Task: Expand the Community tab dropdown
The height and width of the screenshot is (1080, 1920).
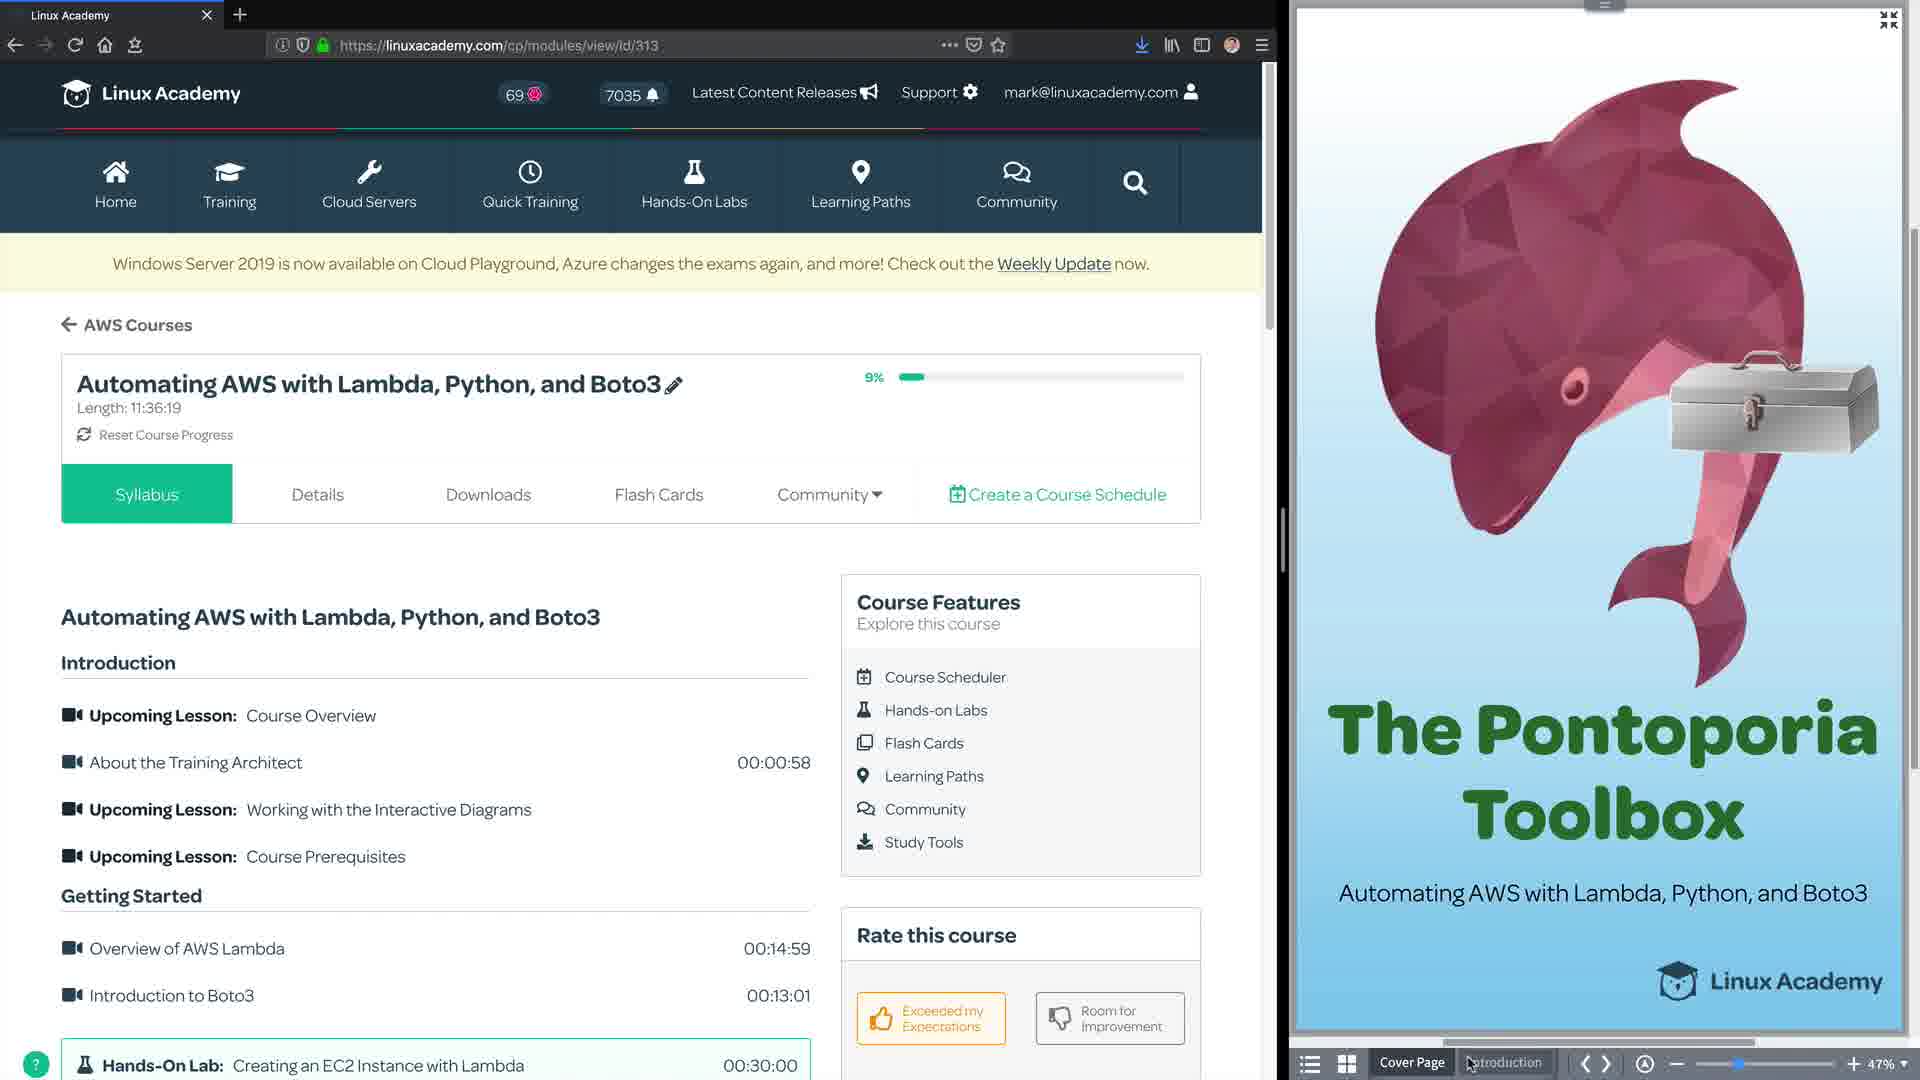Action: click(829, 494)
